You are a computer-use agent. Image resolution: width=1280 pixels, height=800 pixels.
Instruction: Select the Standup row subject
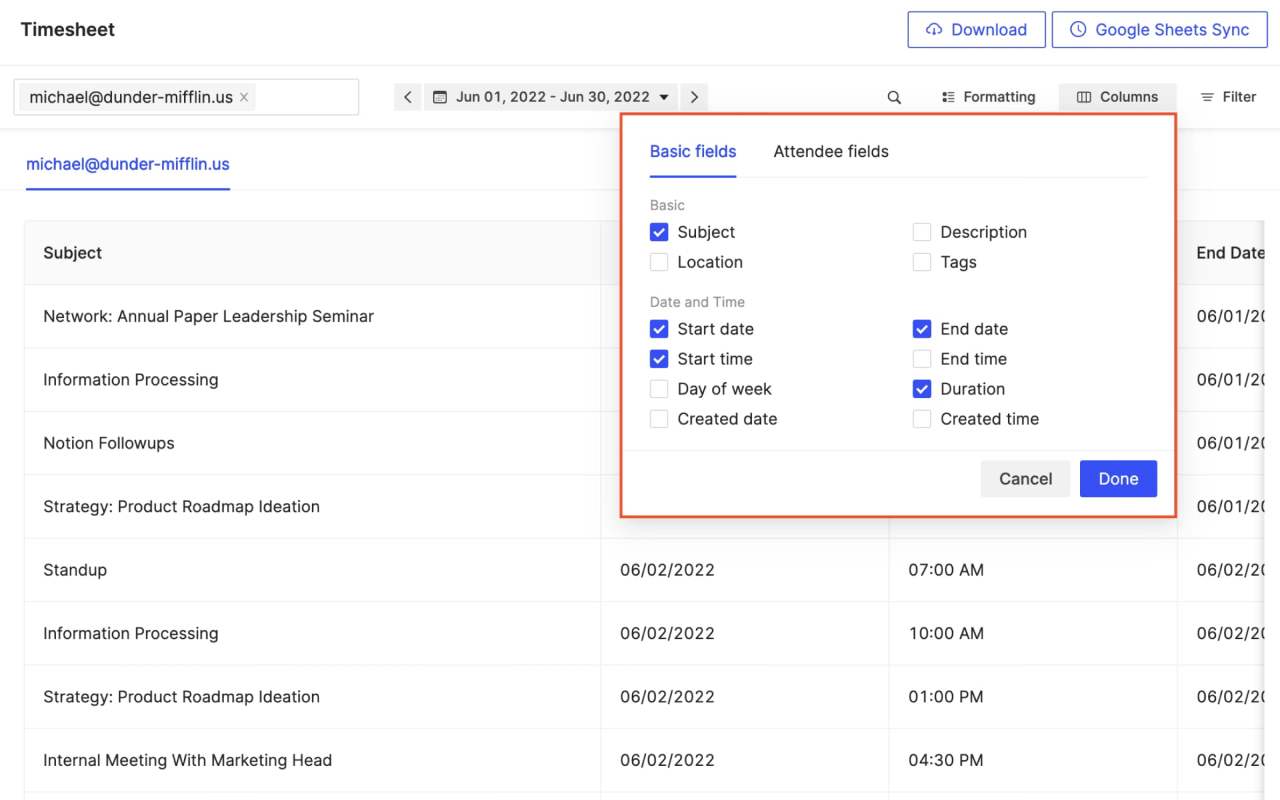coord(75,570)
